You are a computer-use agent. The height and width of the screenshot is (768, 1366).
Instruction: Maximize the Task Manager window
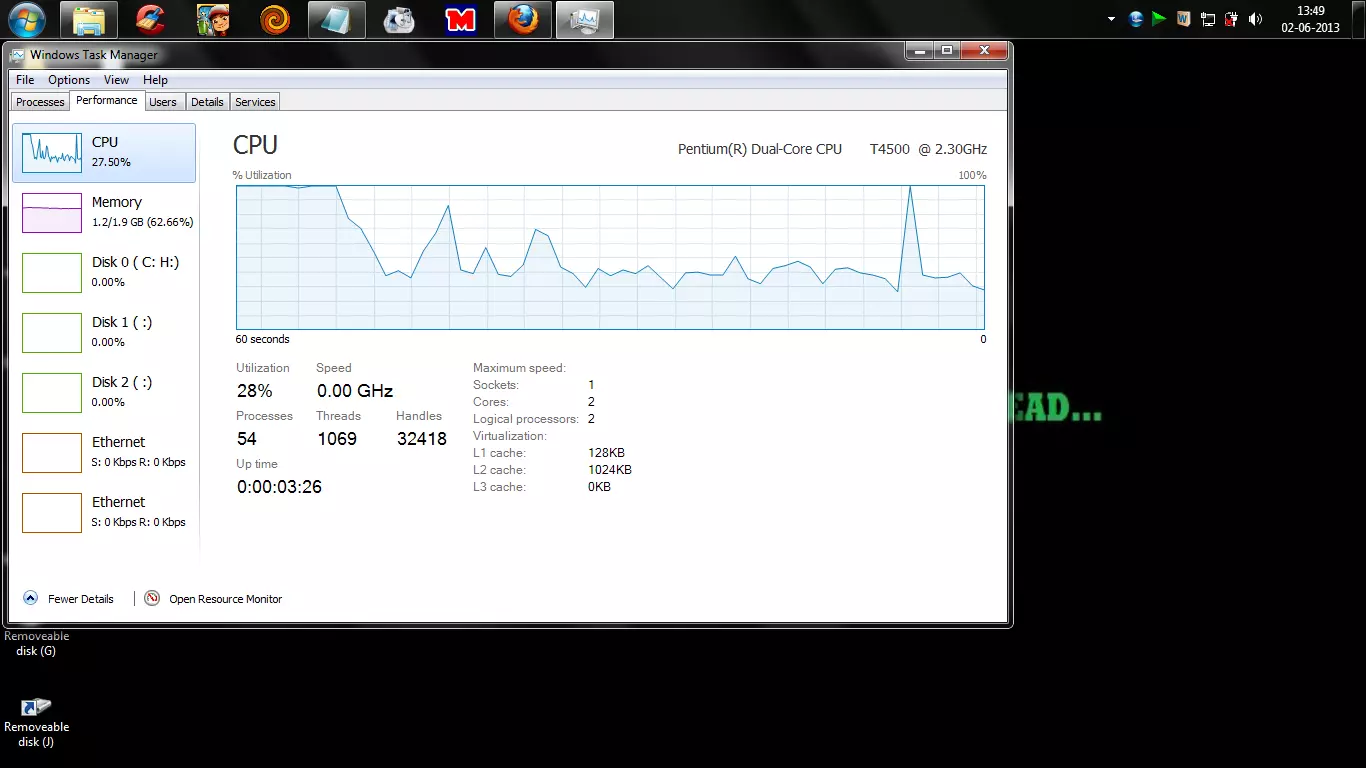click(946, 50)
